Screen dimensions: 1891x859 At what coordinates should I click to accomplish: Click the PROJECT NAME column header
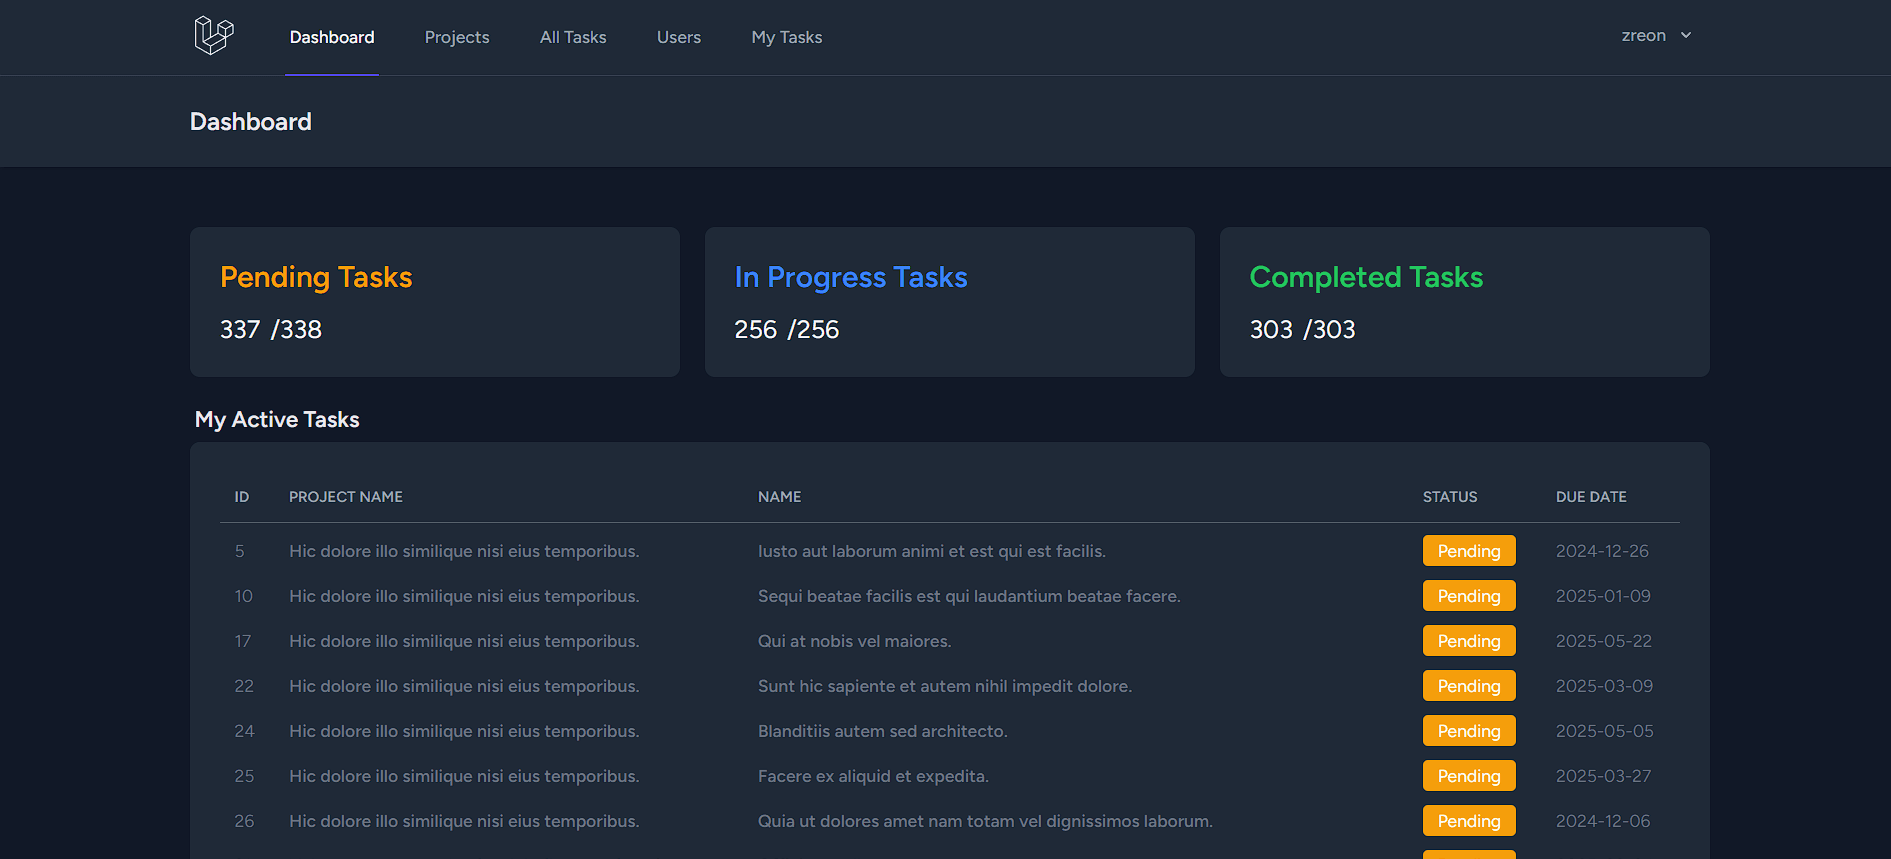pyautogui.click(x=346, y=497)
